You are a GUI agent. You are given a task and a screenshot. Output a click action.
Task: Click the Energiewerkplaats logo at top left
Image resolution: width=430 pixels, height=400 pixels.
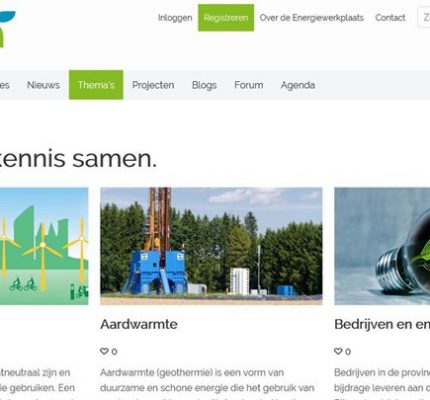[7, 29]
